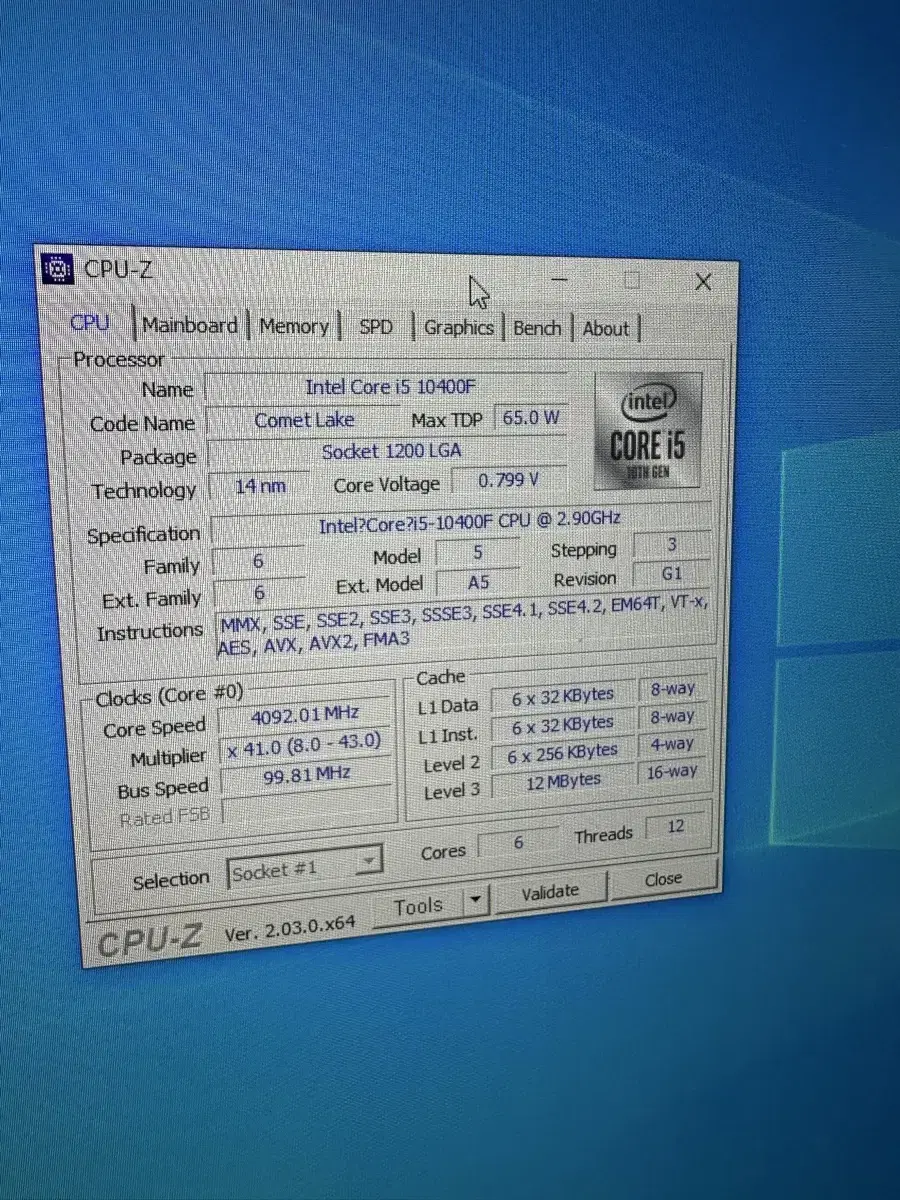
Task: Click the Ext. Model value A5
Action: click(x=479, y=581)
